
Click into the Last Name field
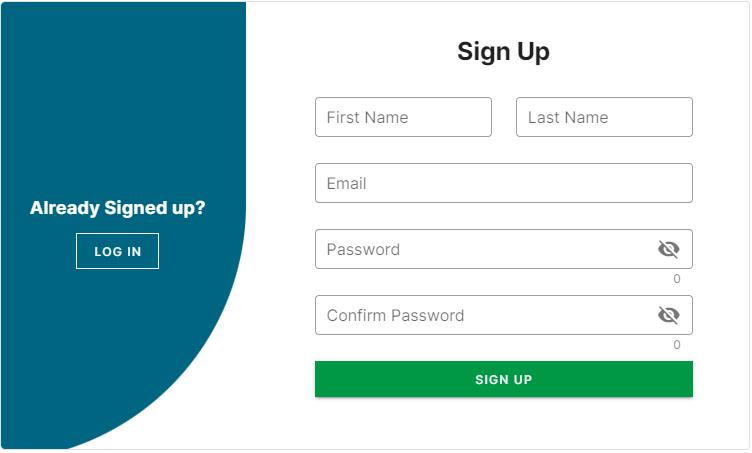click(x=604, y=117)
